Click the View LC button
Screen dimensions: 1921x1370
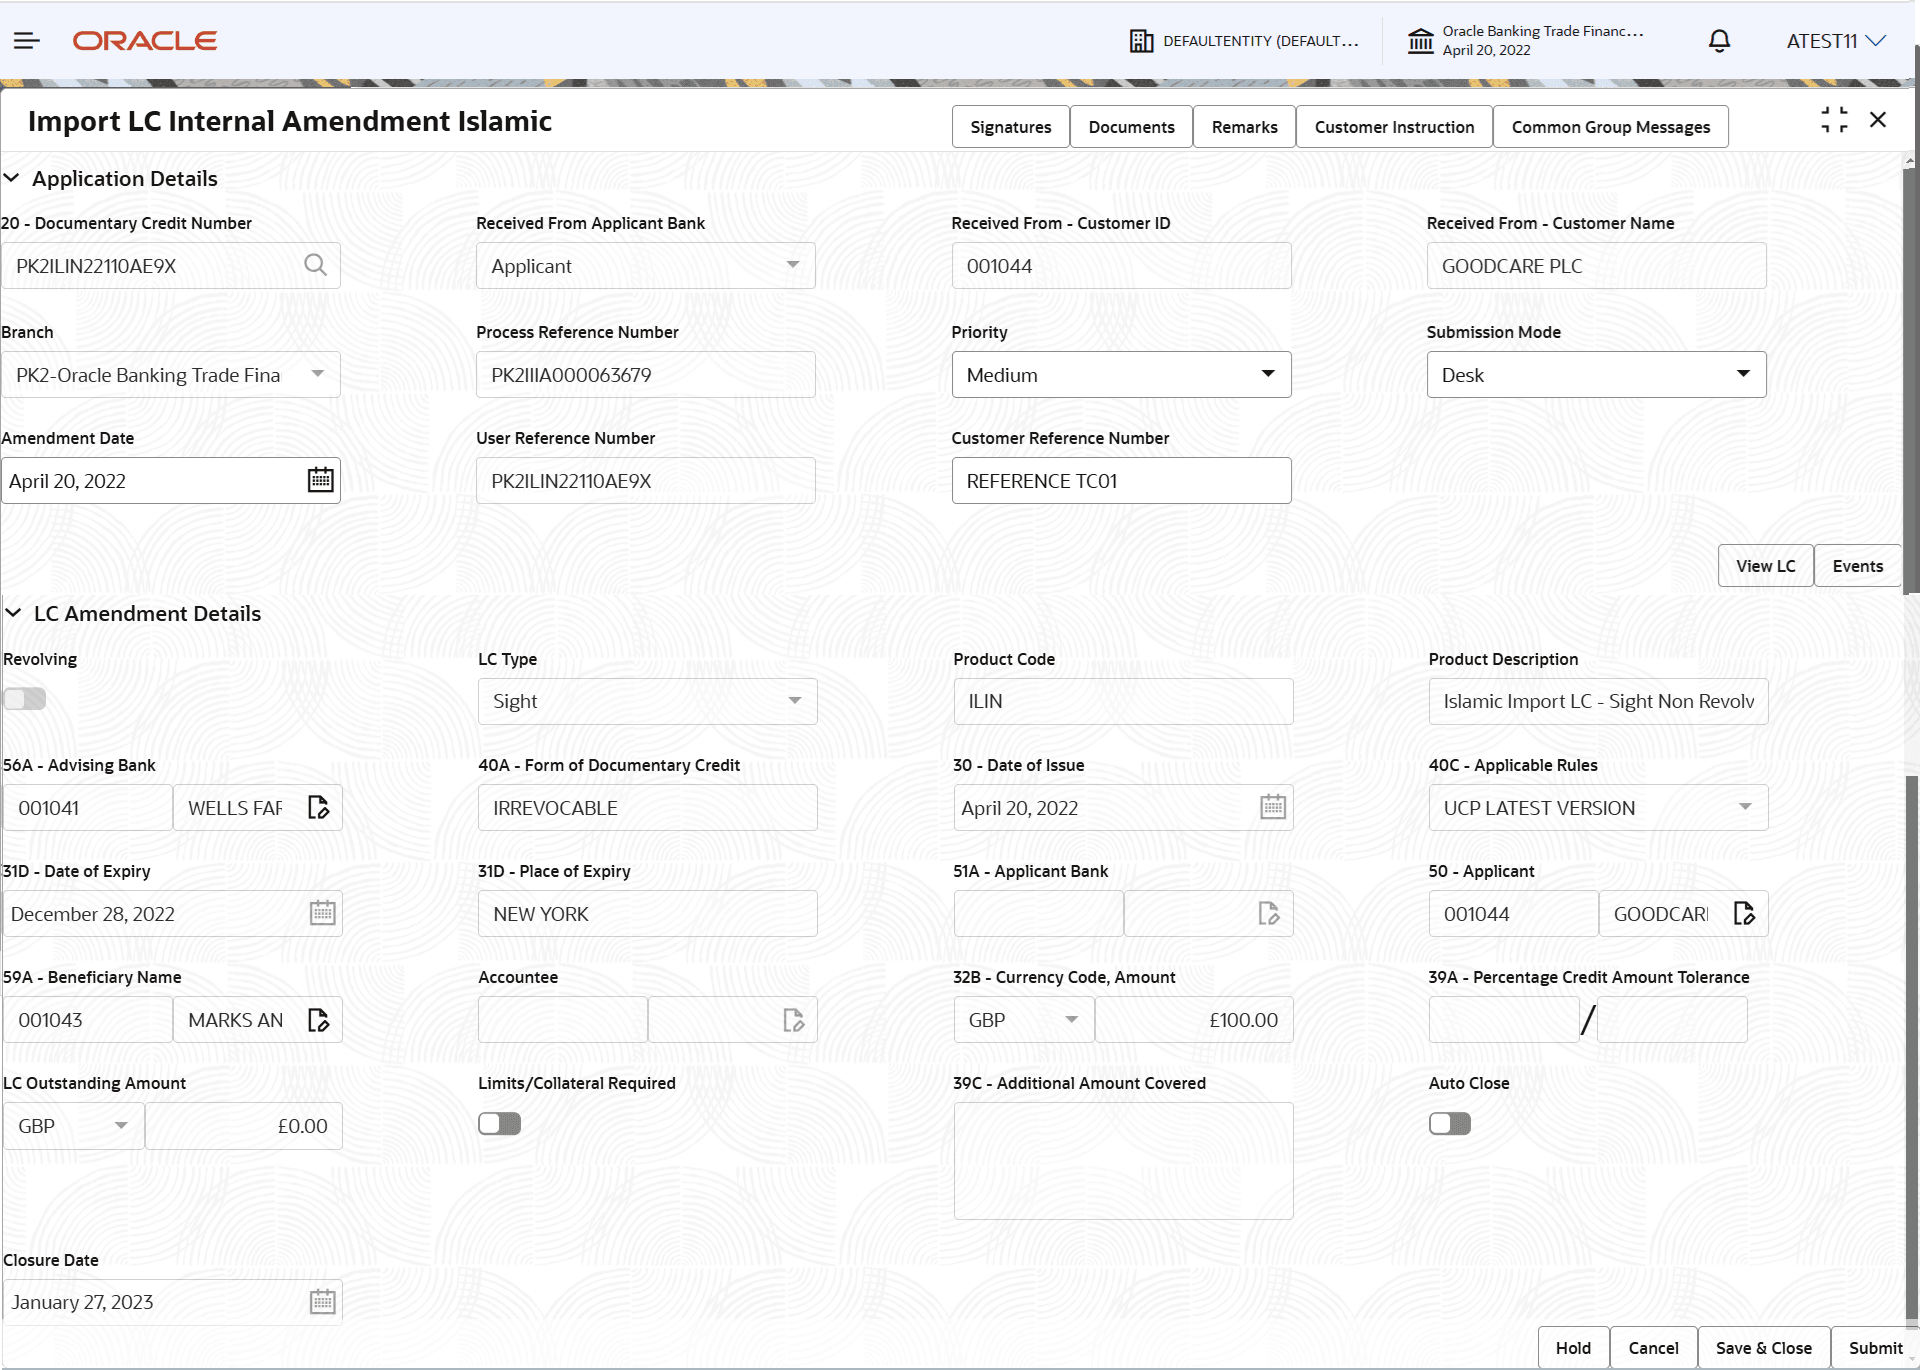1765,566
